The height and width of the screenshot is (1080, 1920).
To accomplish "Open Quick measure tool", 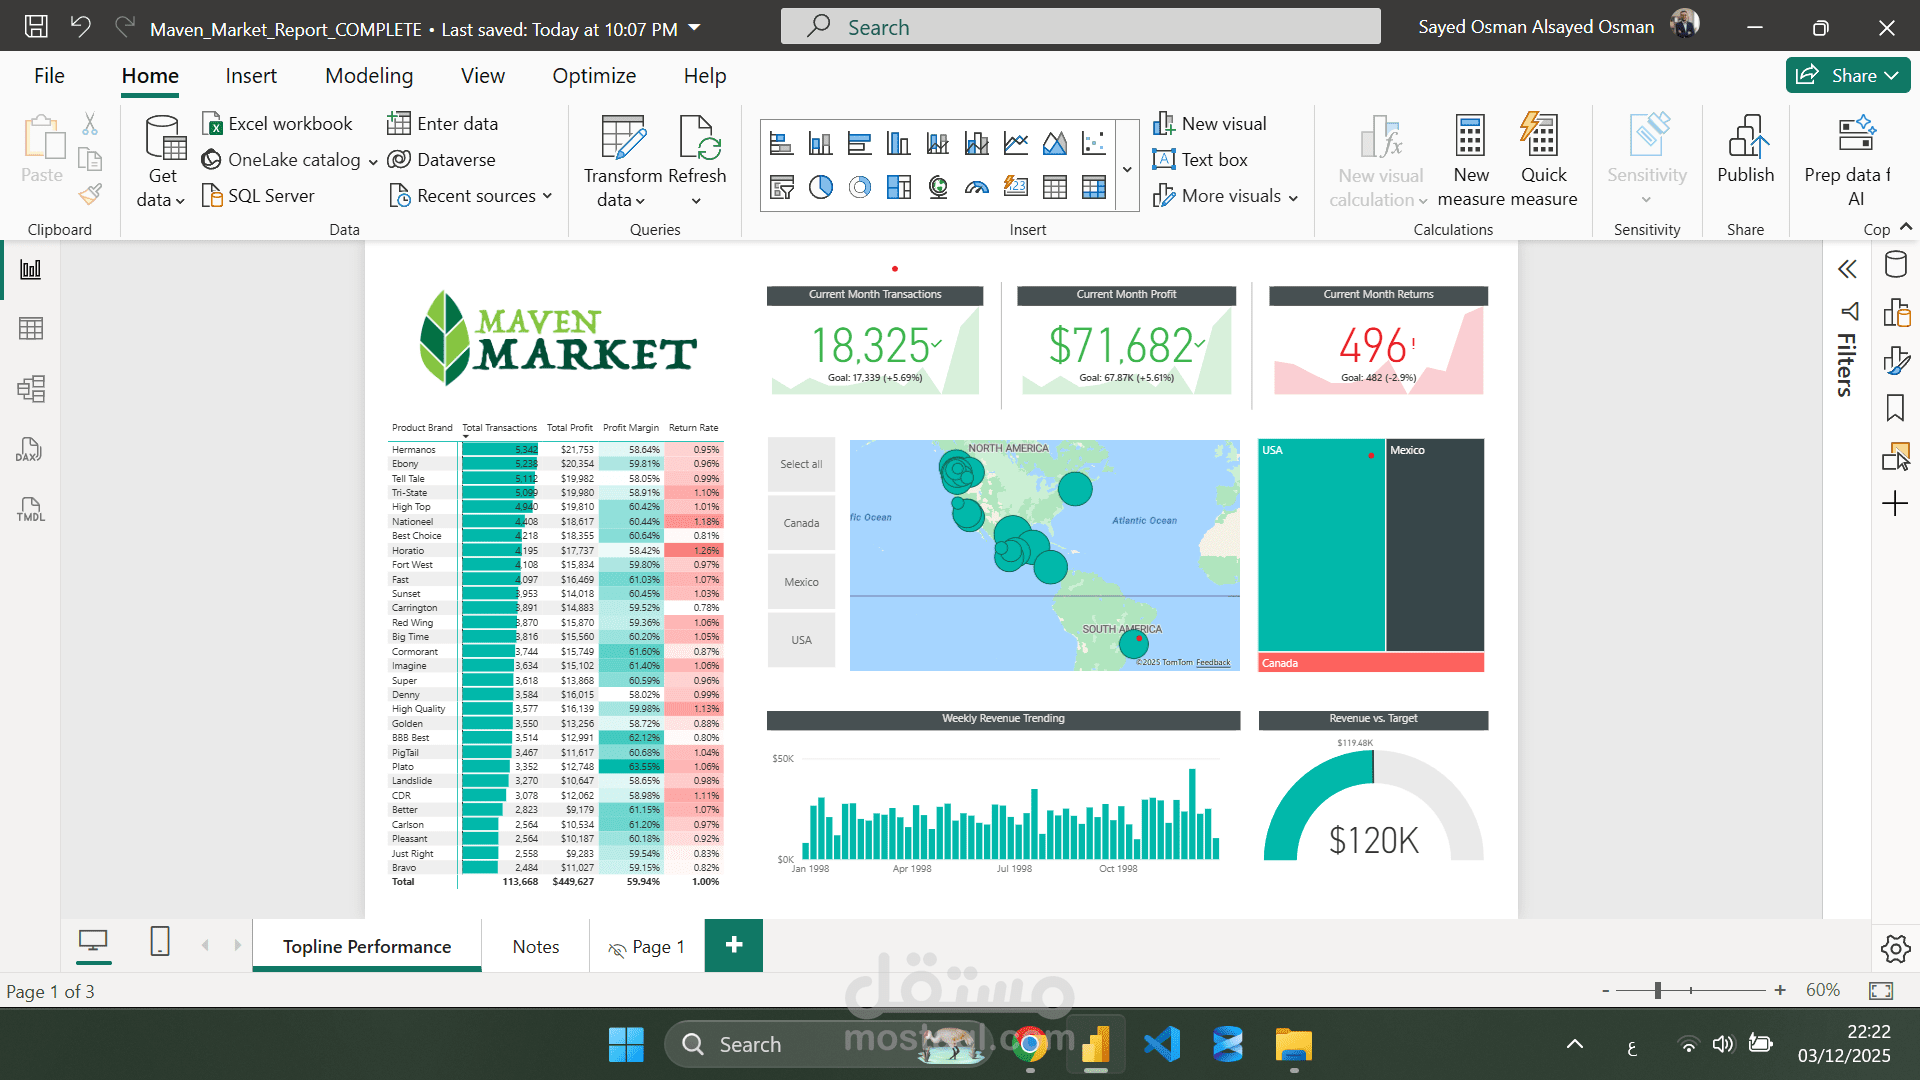I will click(x=1542, y=160).
